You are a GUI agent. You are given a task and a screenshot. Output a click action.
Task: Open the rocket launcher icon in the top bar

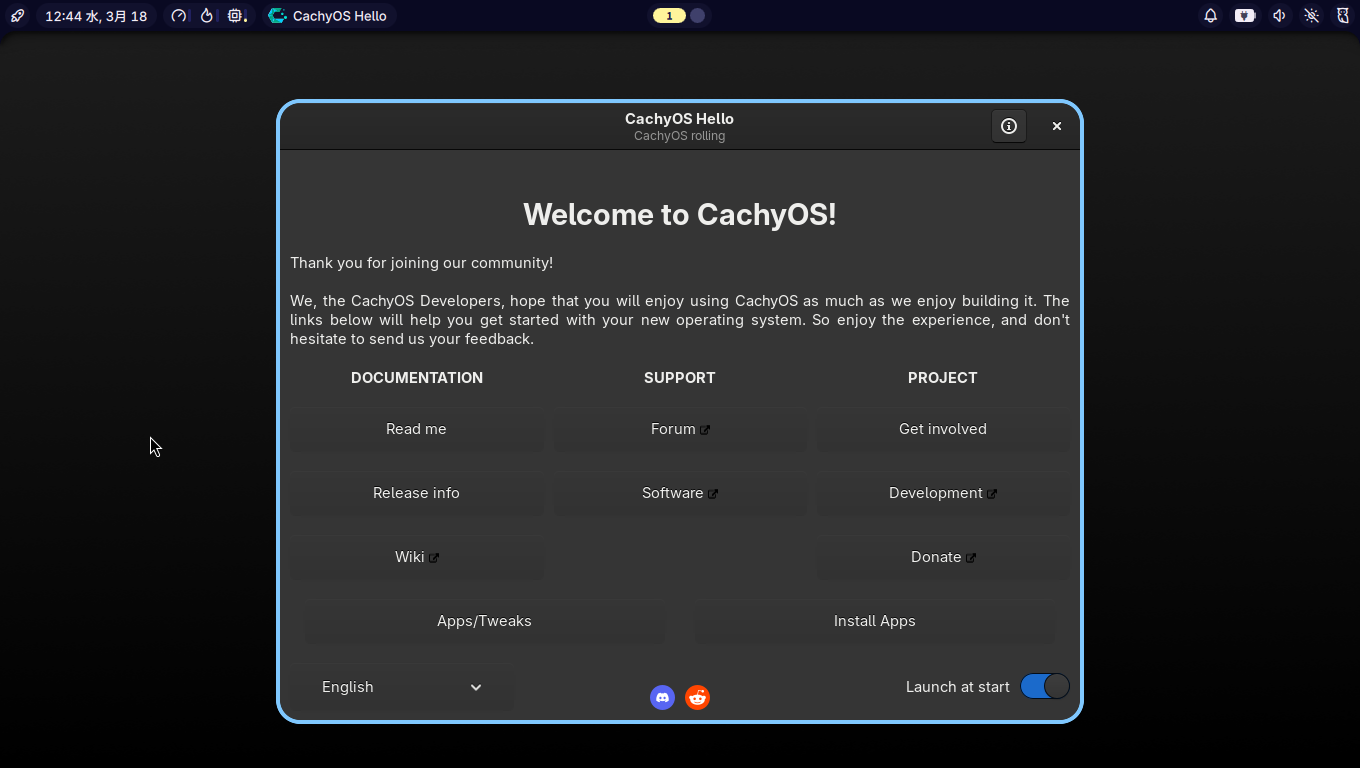17,16
